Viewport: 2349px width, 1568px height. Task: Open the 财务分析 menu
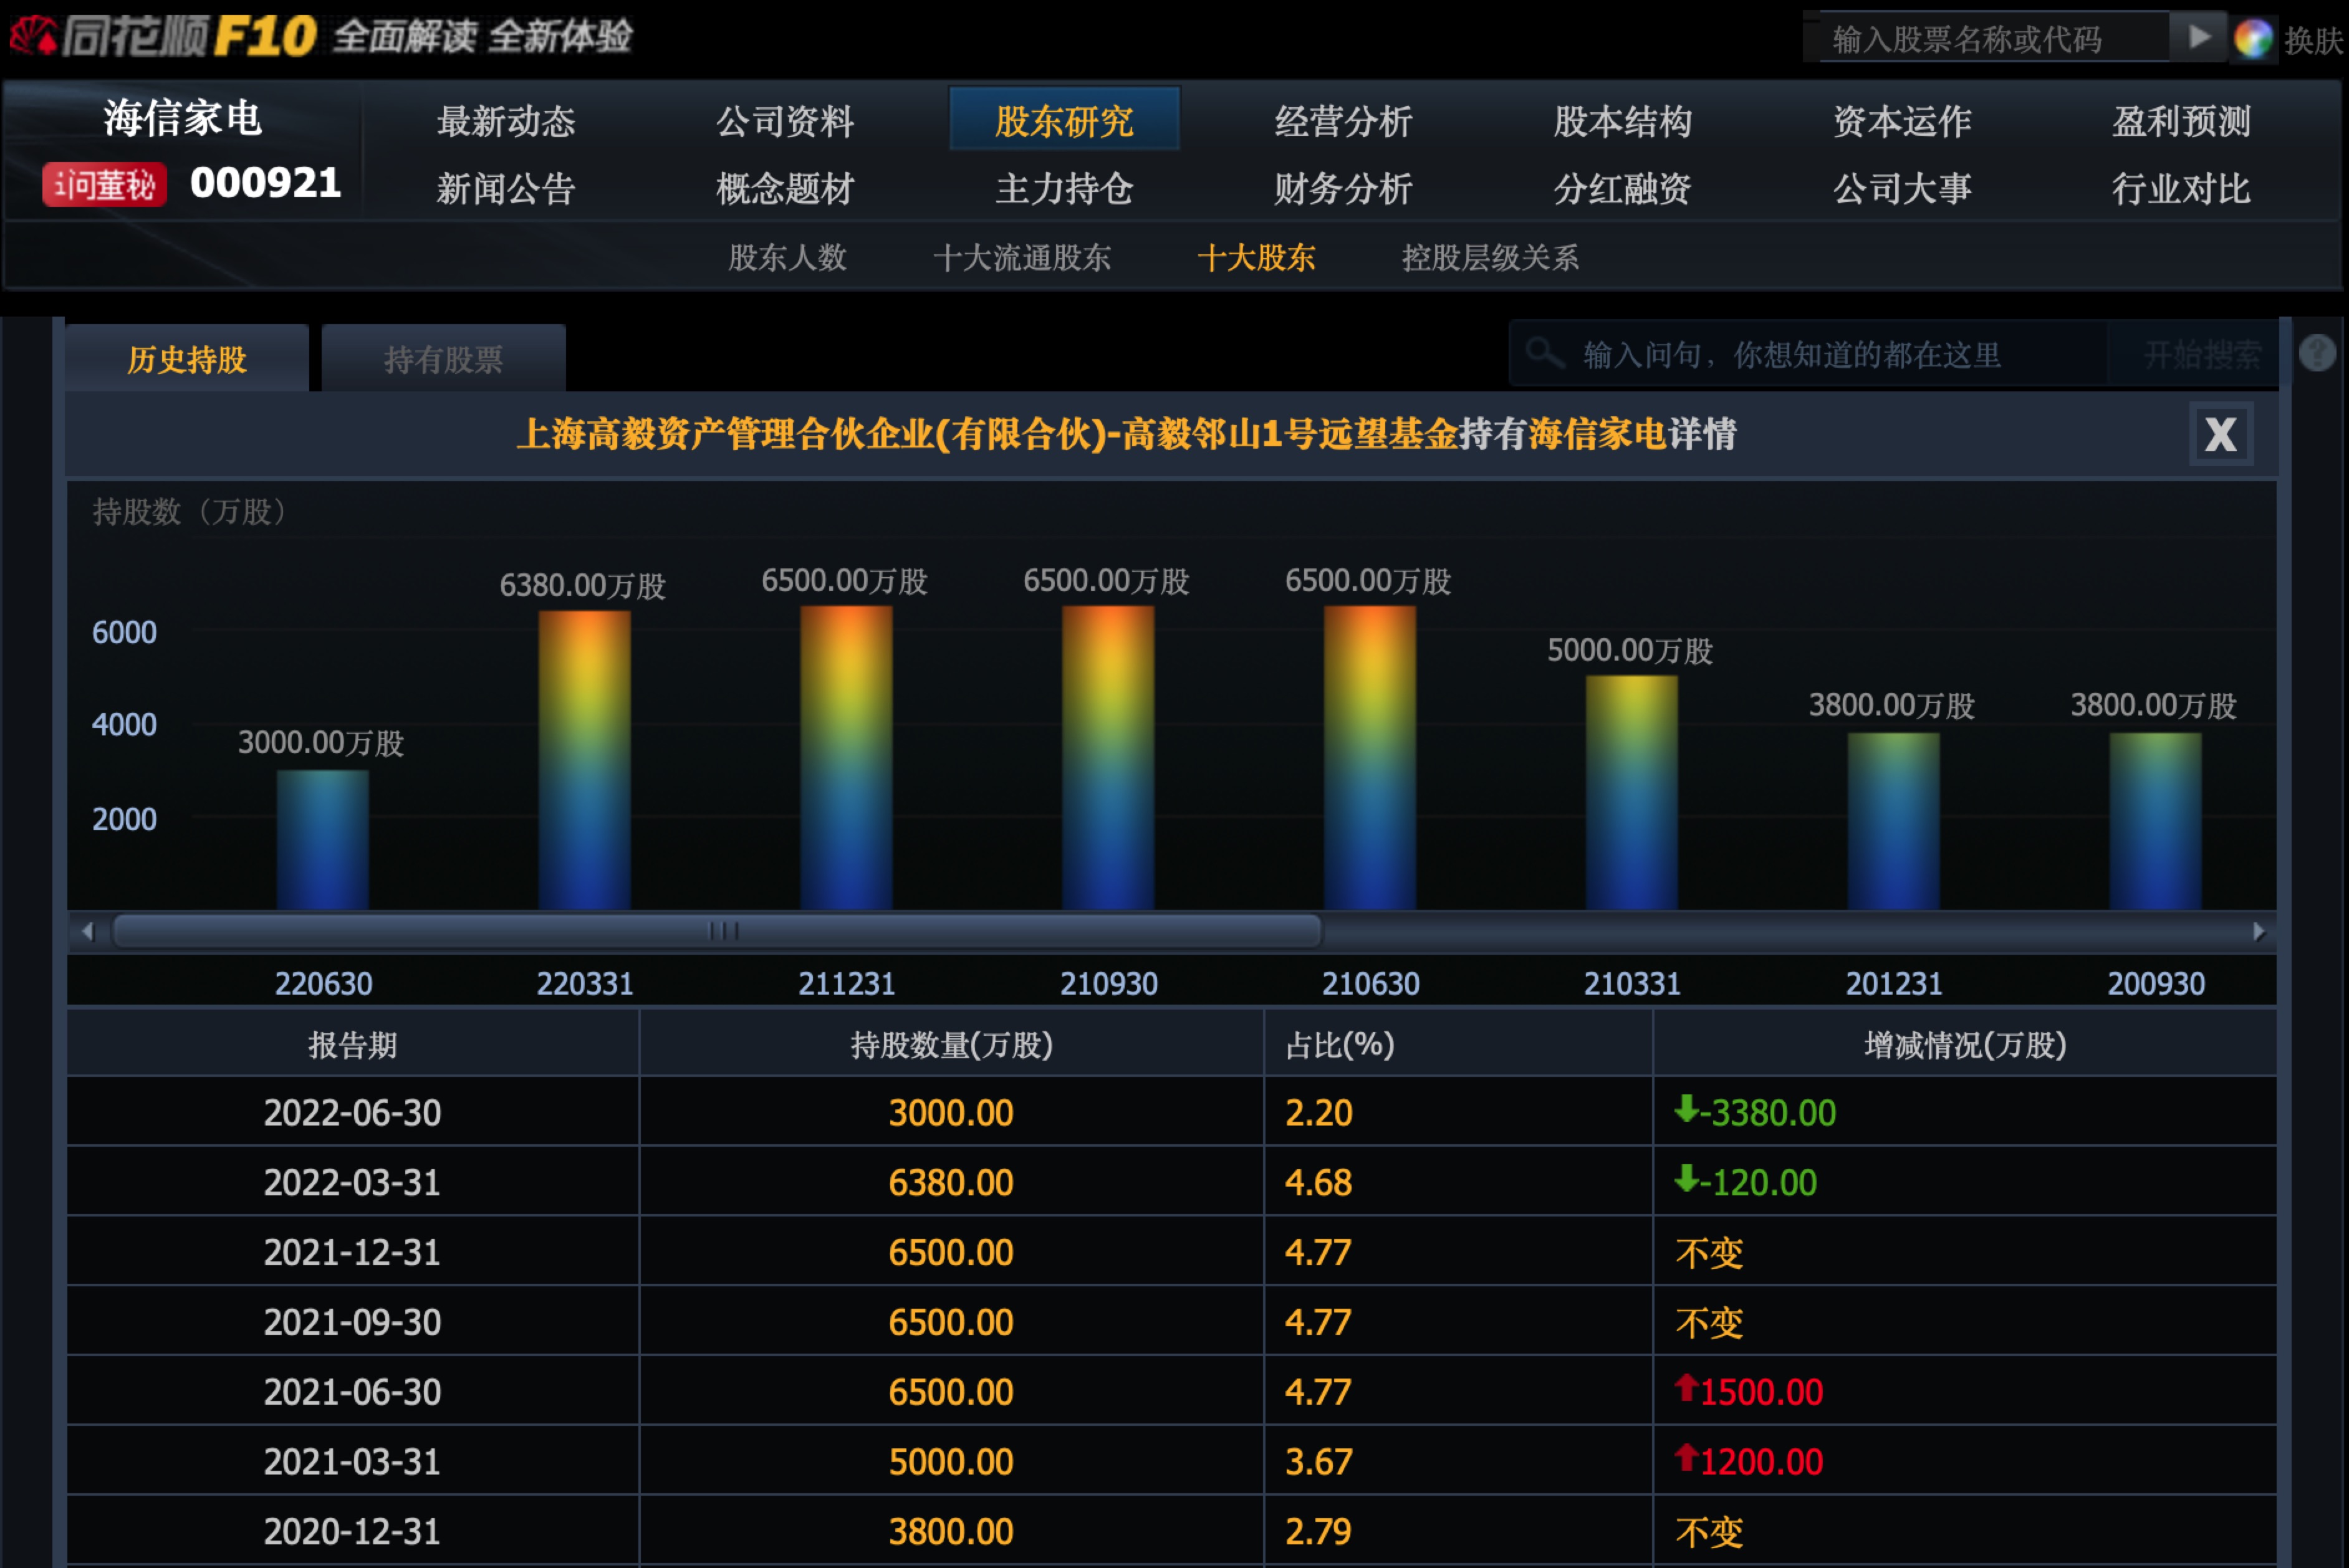tap(1343, 188)
